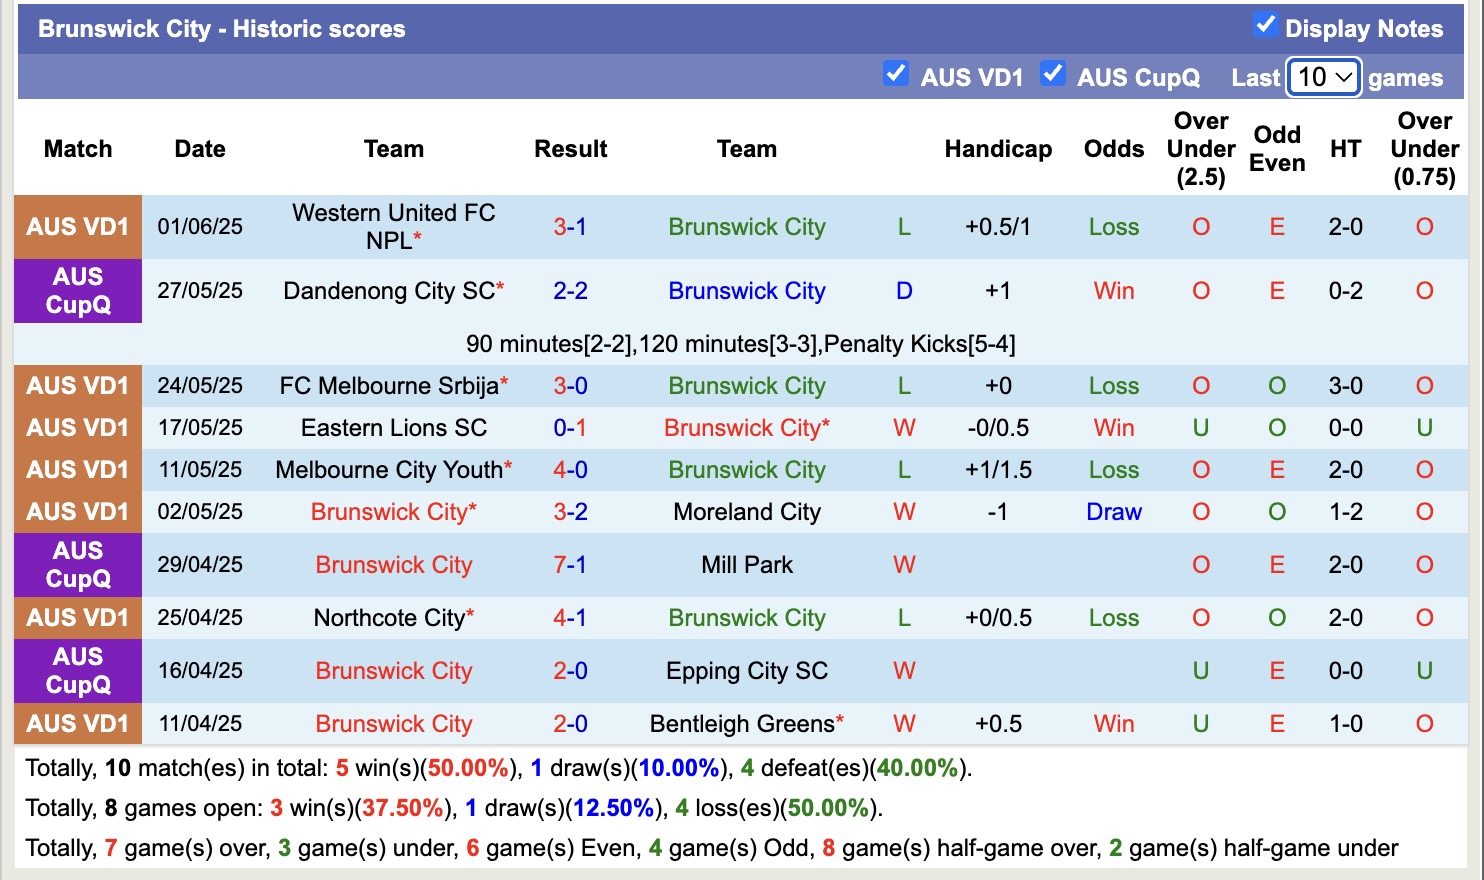Click the AUS CupQ badge on the 27/05/25 row

click(77, 291)
